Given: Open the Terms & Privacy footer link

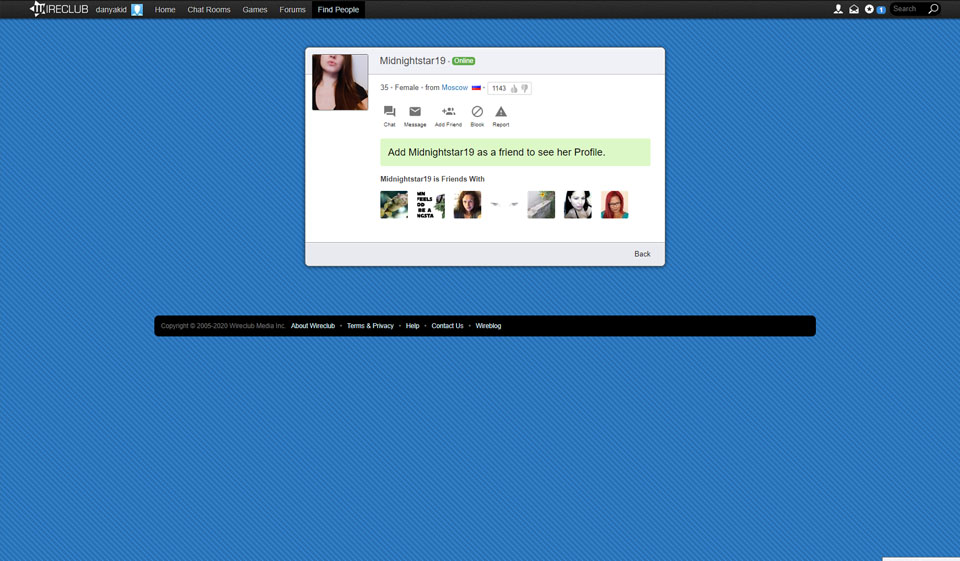Looking at the screenshot, I should tap(370, 326).
